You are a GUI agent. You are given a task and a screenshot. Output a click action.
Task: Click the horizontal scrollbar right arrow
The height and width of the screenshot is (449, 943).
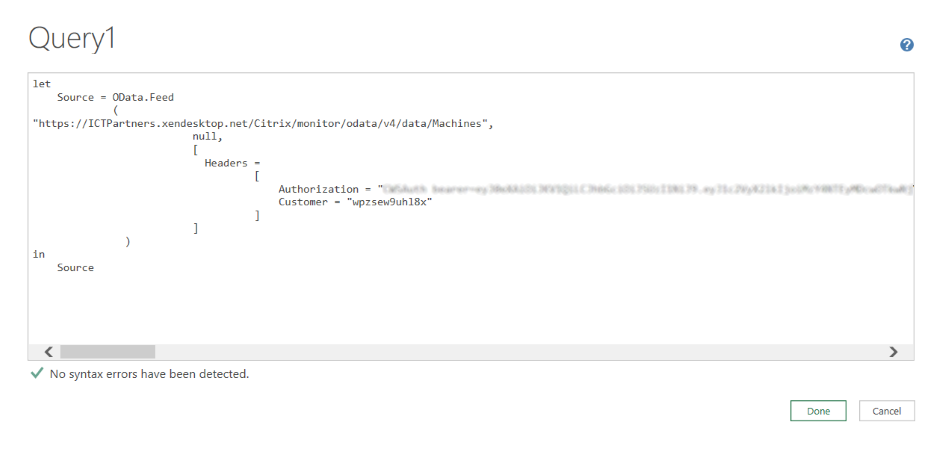tap(893, 352)
